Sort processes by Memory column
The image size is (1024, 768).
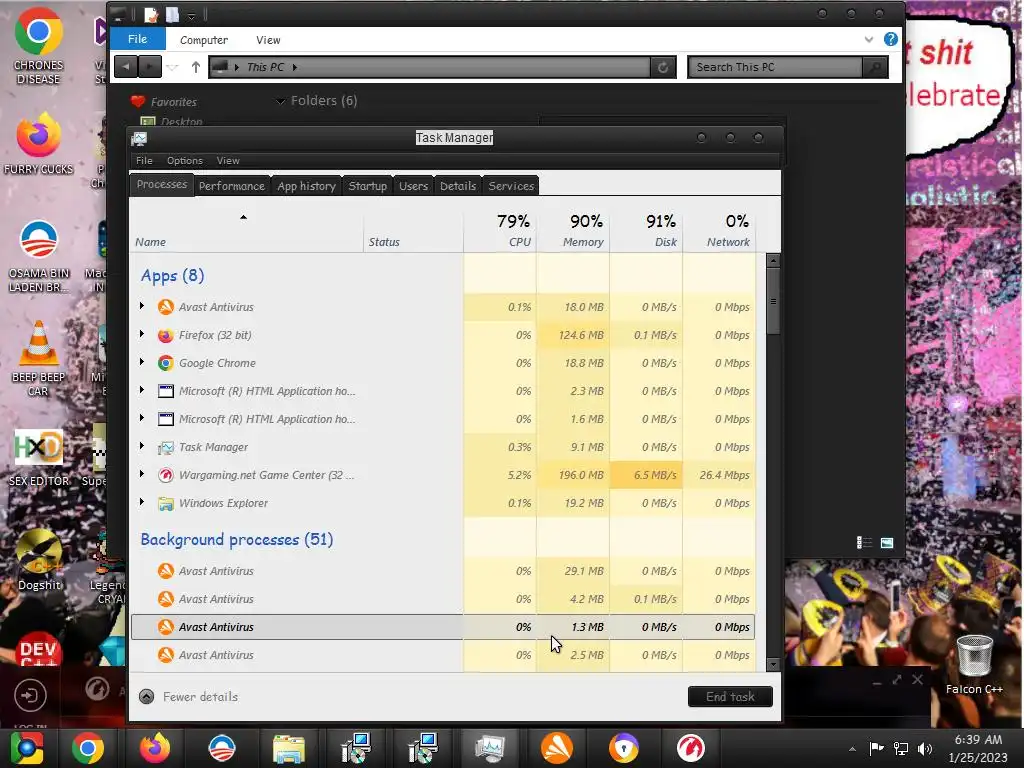point(573,231)
